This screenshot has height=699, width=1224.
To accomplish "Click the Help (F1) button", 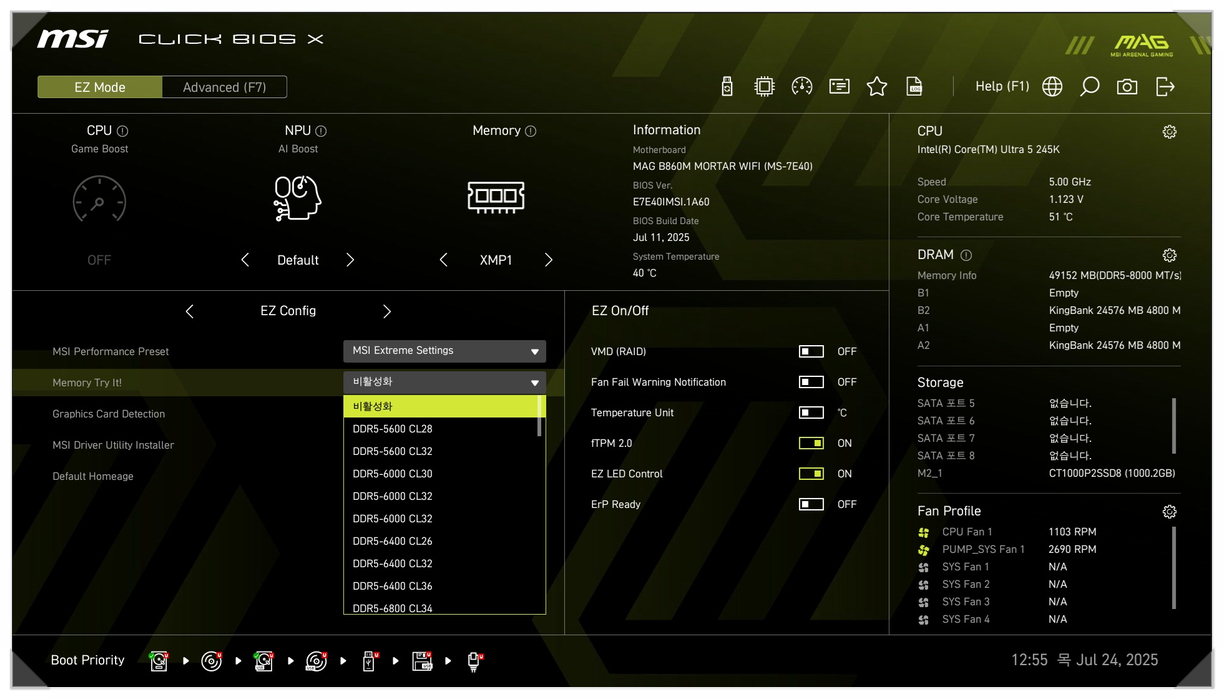I will pyautogui.click(x=1002, y=87).
